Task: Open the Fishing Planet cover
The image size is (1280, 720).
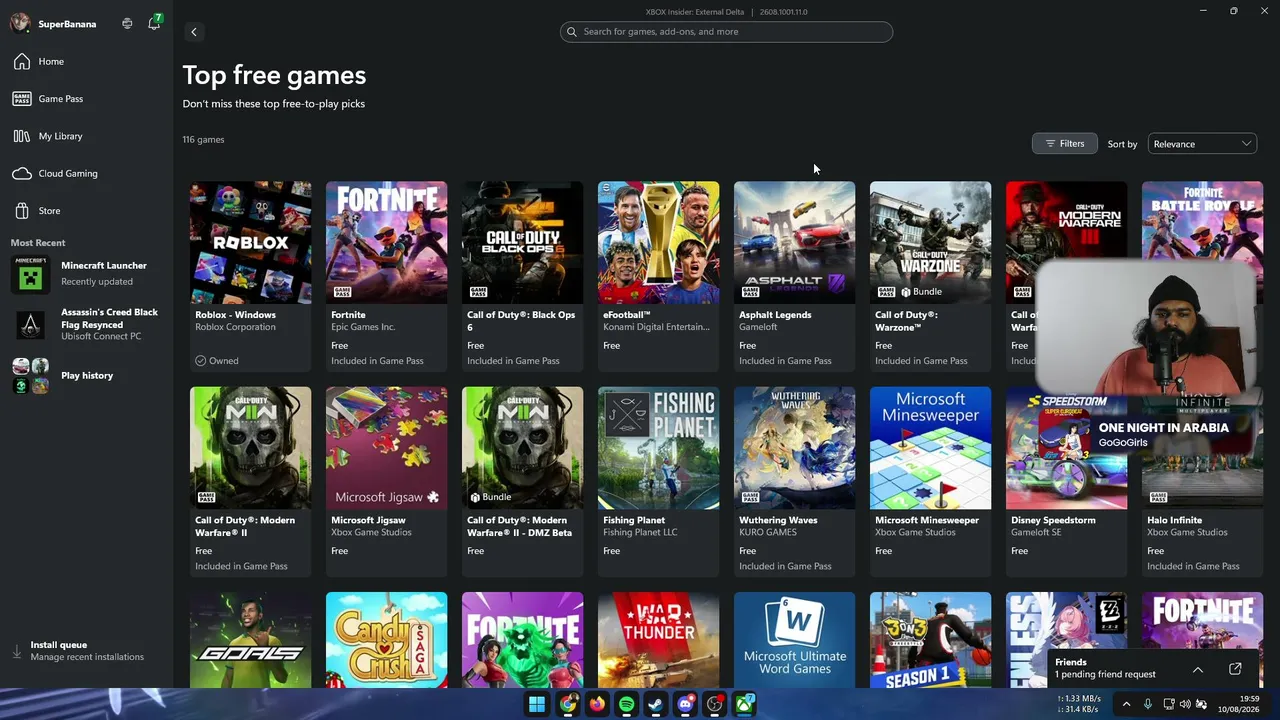Action: coord(658,448)
